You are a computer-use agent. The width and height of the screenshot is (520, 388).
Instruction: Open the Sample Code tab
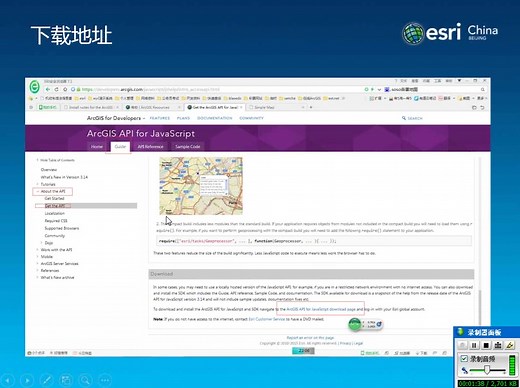(188, 147)
